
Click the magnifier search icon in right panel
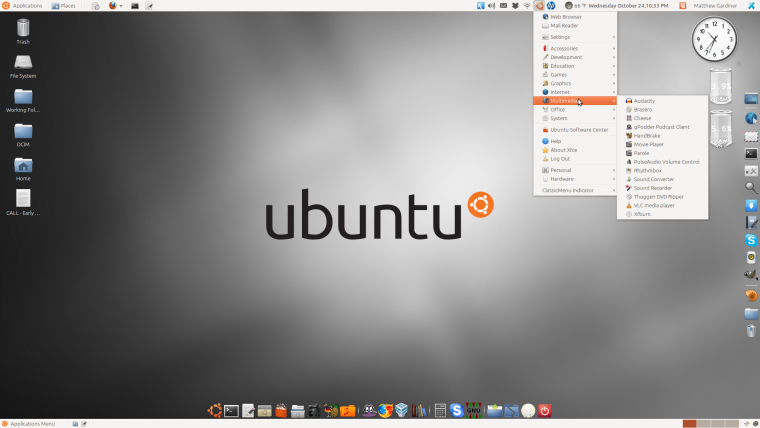tap(751, 188)
